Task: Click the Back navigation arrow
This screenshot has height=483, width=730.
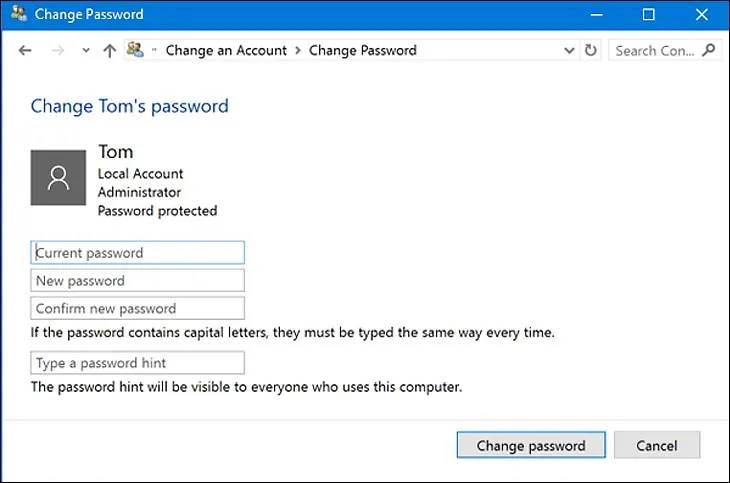Action: [25, 50]
